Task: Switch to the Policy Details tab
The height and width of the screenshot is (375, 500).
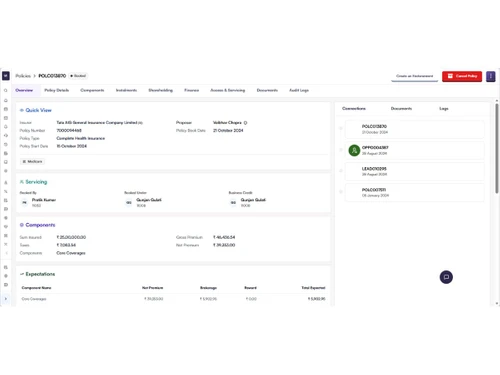Action: point(56,90)
